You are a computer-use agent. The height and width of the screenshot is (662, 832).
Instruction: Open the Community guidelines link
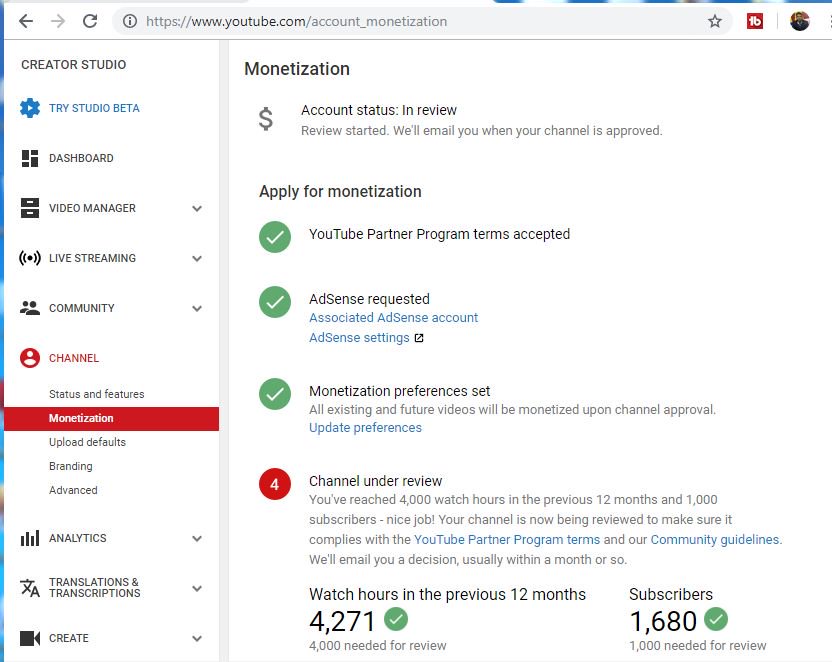(715, 539)
